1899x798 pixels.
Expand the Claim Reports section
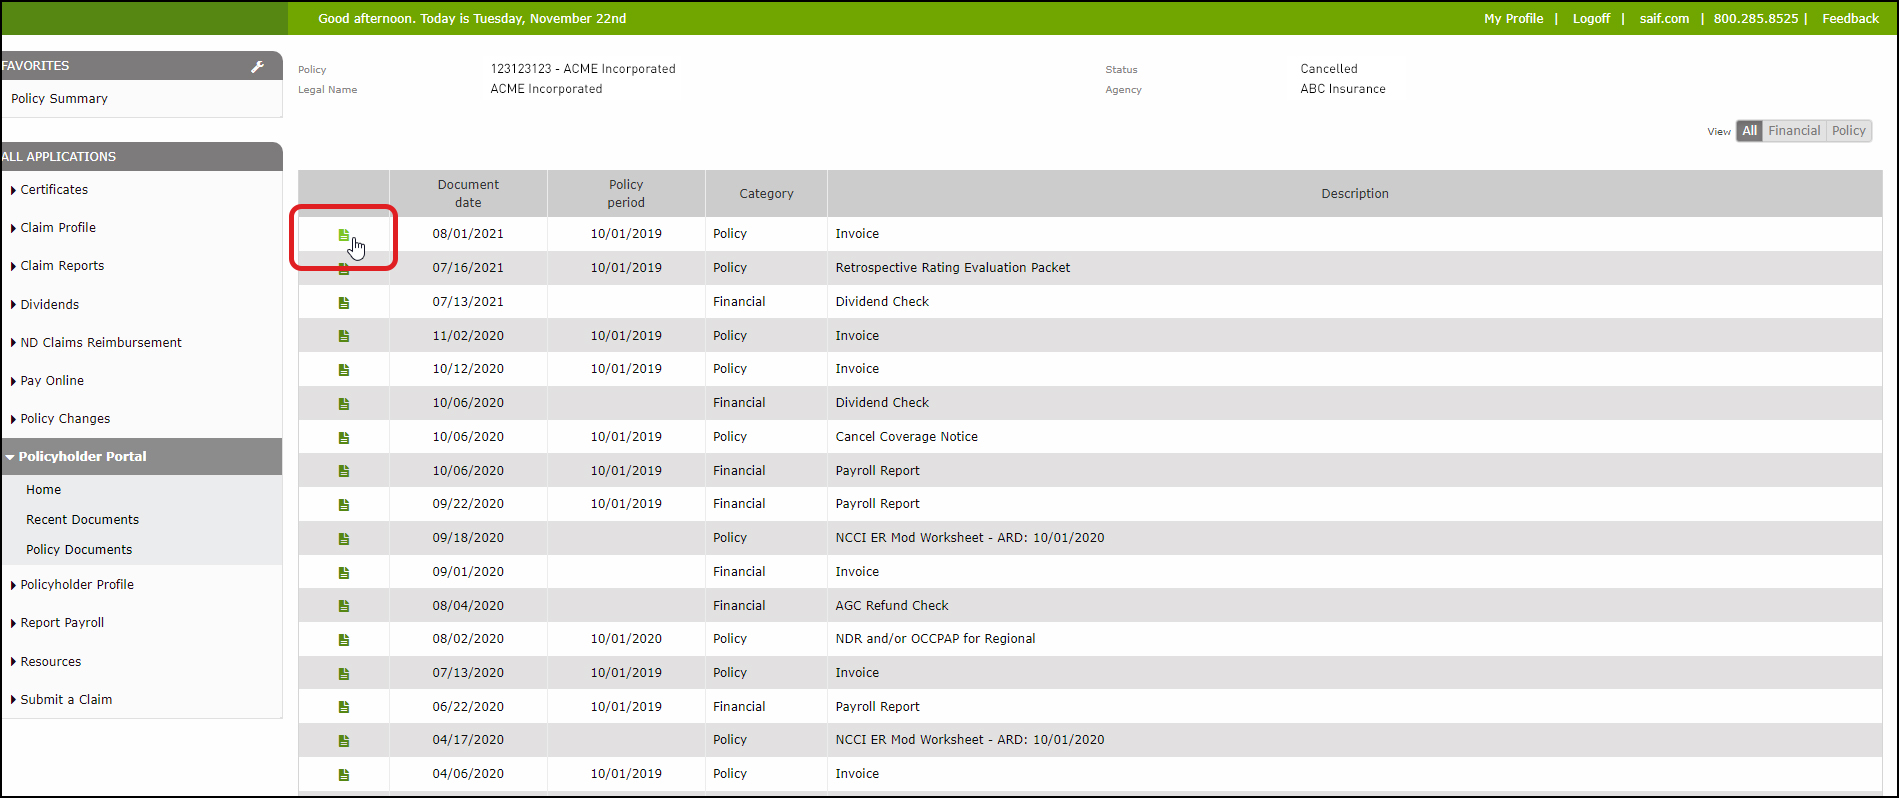[x=62, y=266]
